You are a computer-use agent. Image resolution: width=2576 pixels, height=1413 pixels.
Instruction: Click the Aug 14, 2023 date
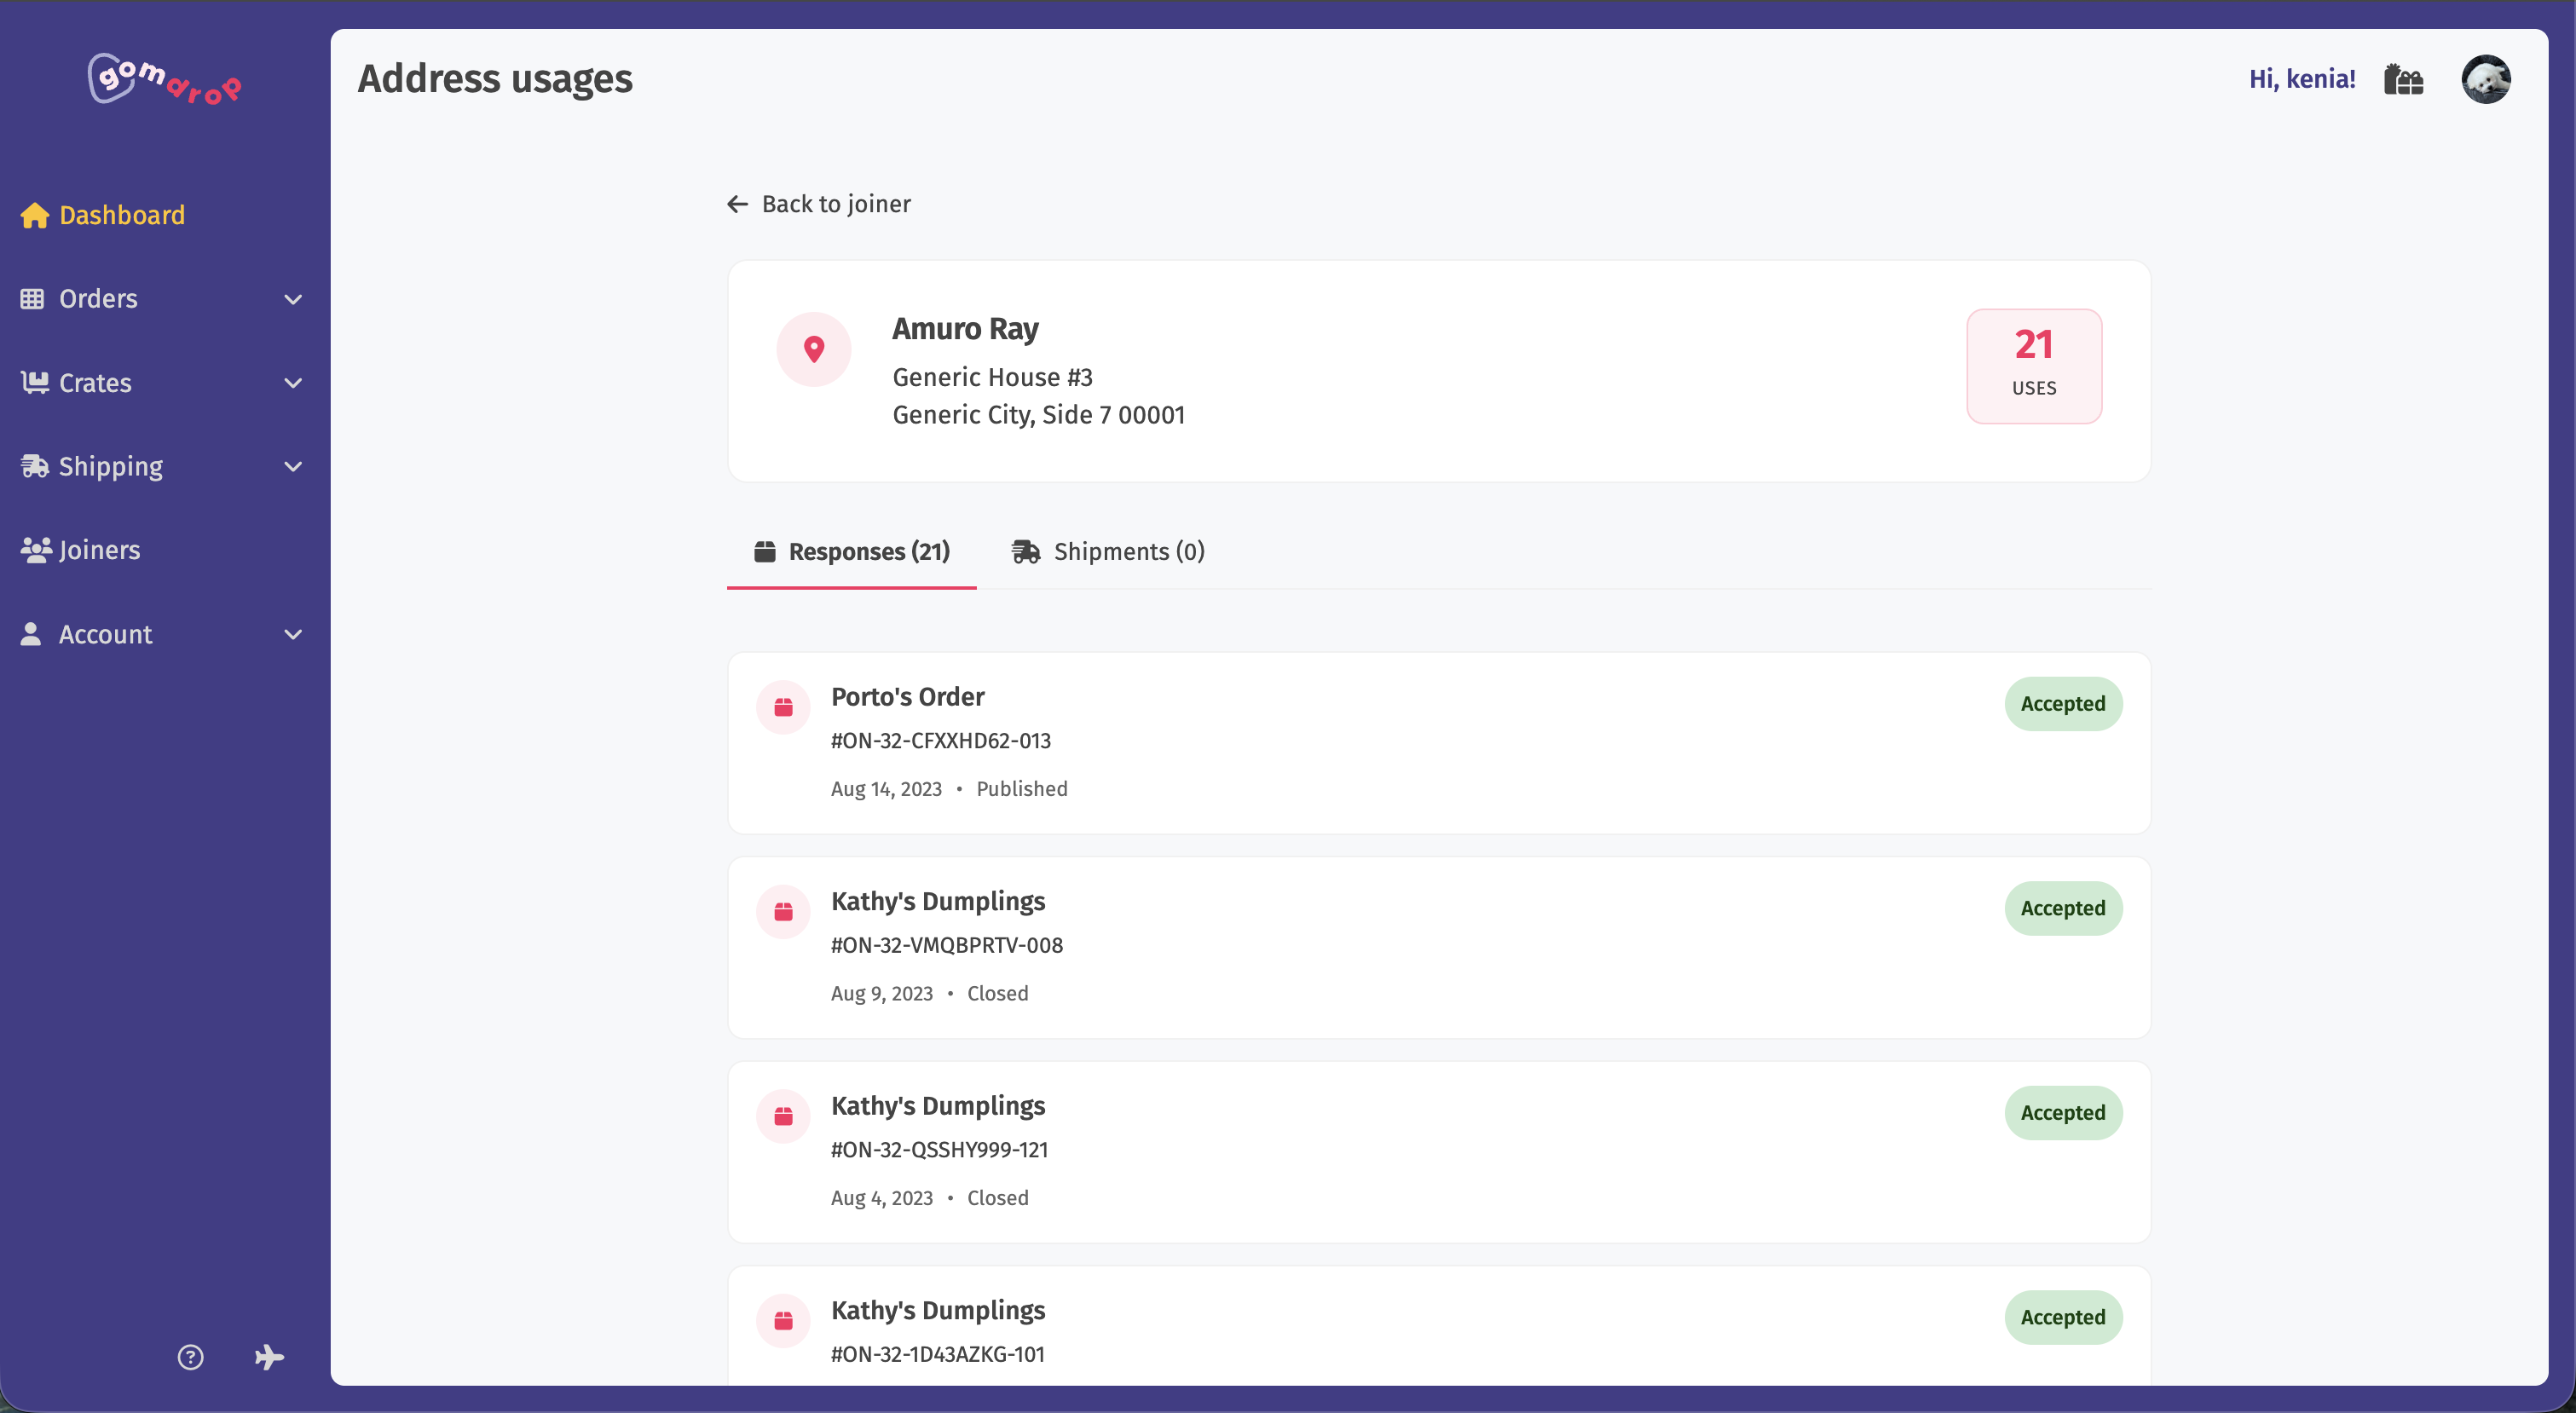pyautogui.click(x=886, y=789)
